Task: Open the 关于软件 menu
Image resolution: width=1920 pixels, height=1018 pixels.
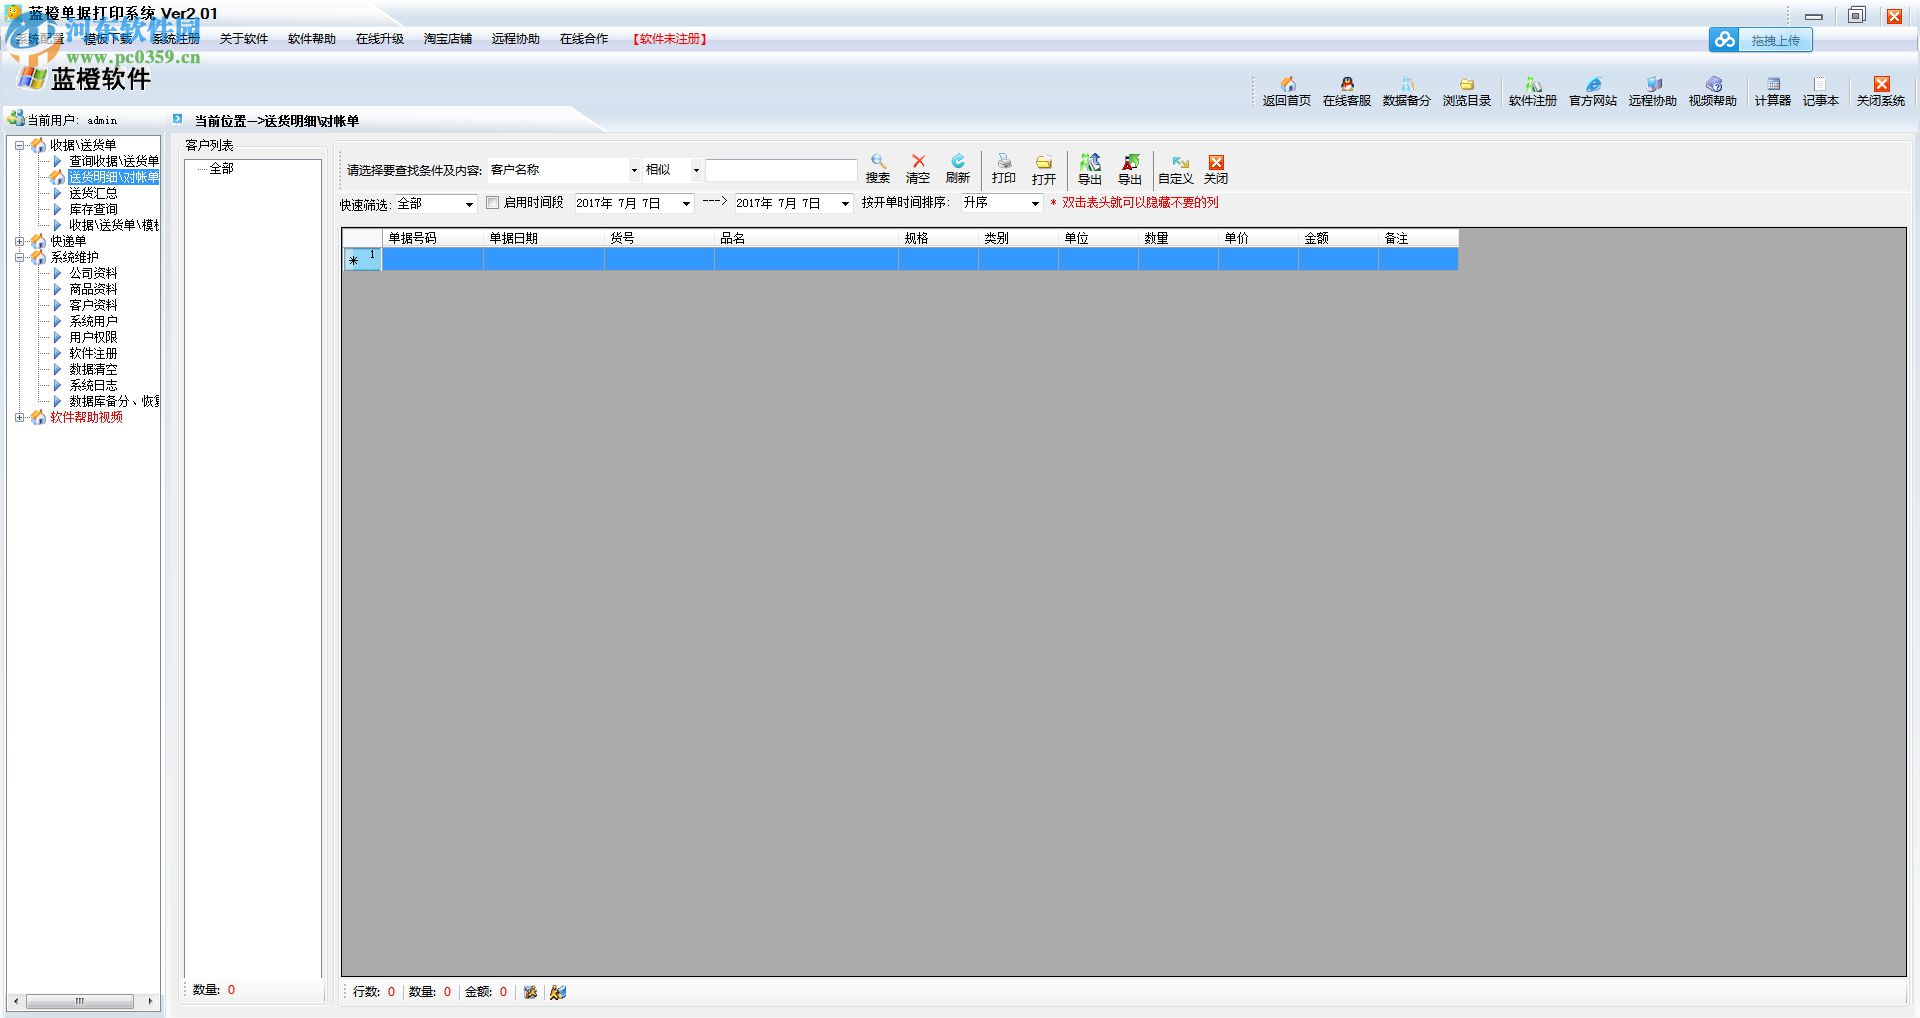Action: [244, 39]
